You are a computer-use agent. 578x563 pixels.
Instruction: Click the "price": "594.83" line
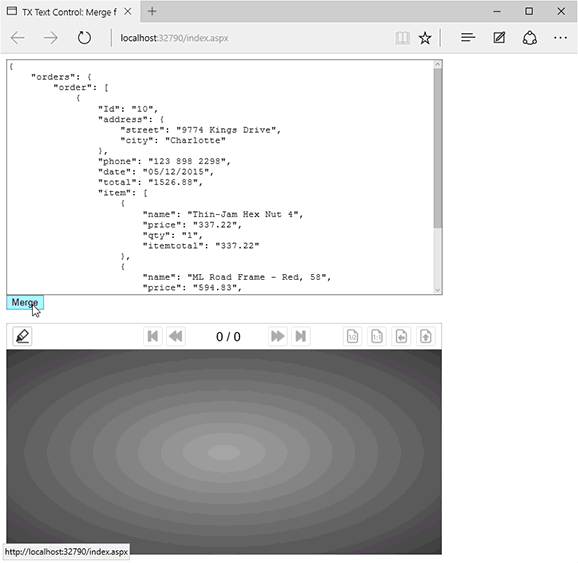click(192, 287)
